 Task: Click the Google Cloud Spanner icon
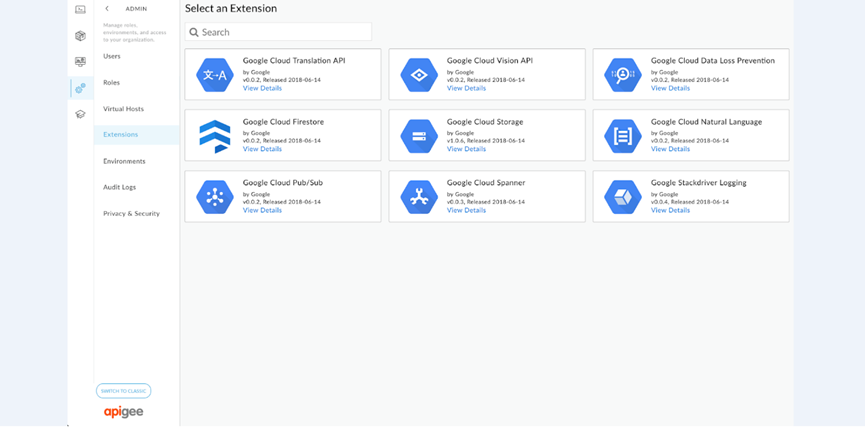(419, 197)
